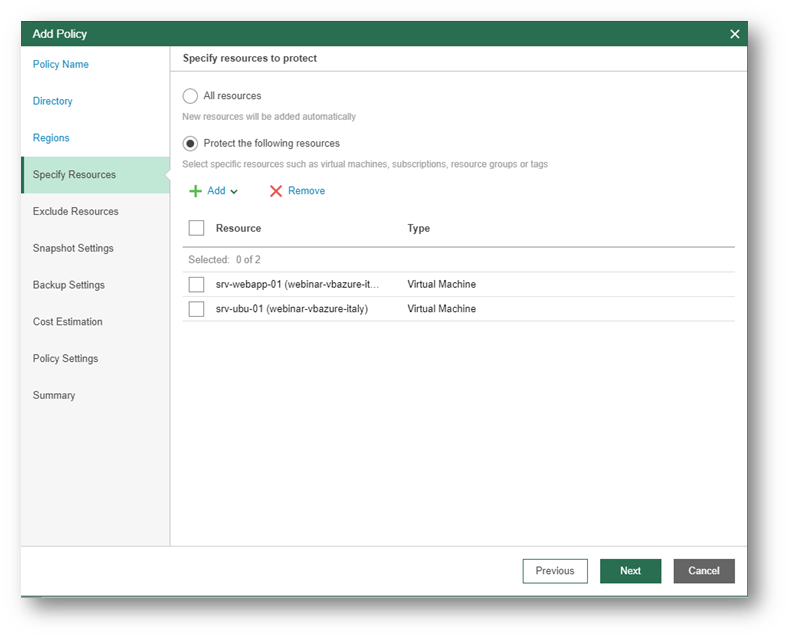Select Protect the following resources option
Image resolution: width=790 pixels, height=640 pixels.
coord(190,144)
